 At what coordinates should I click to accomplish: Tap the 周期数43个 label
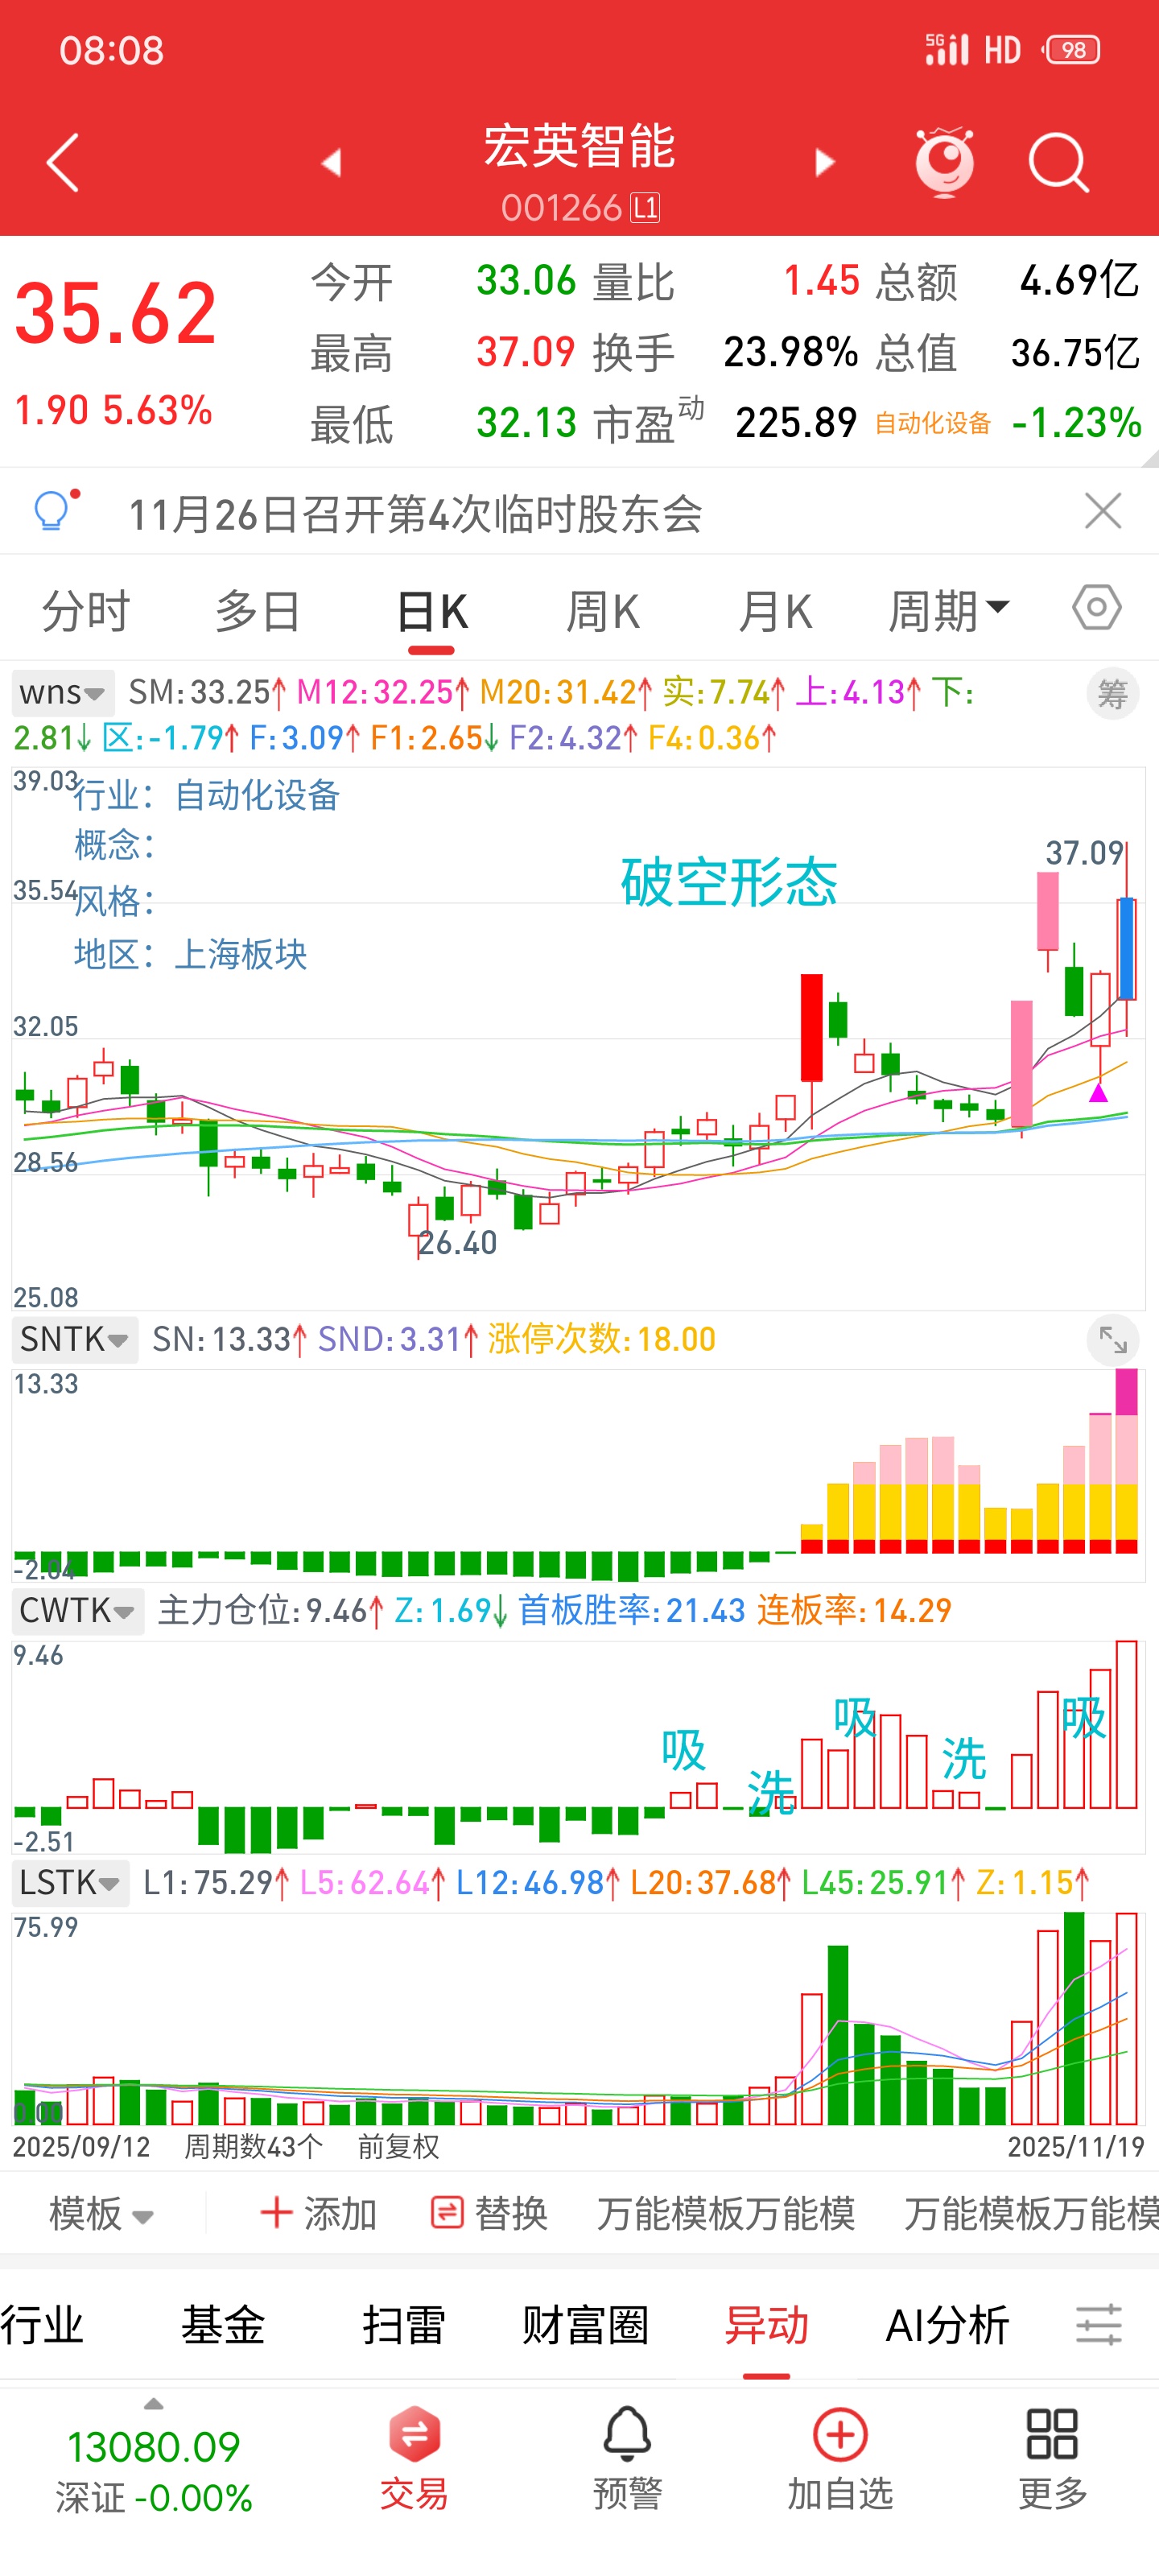tap(253, 2146)
